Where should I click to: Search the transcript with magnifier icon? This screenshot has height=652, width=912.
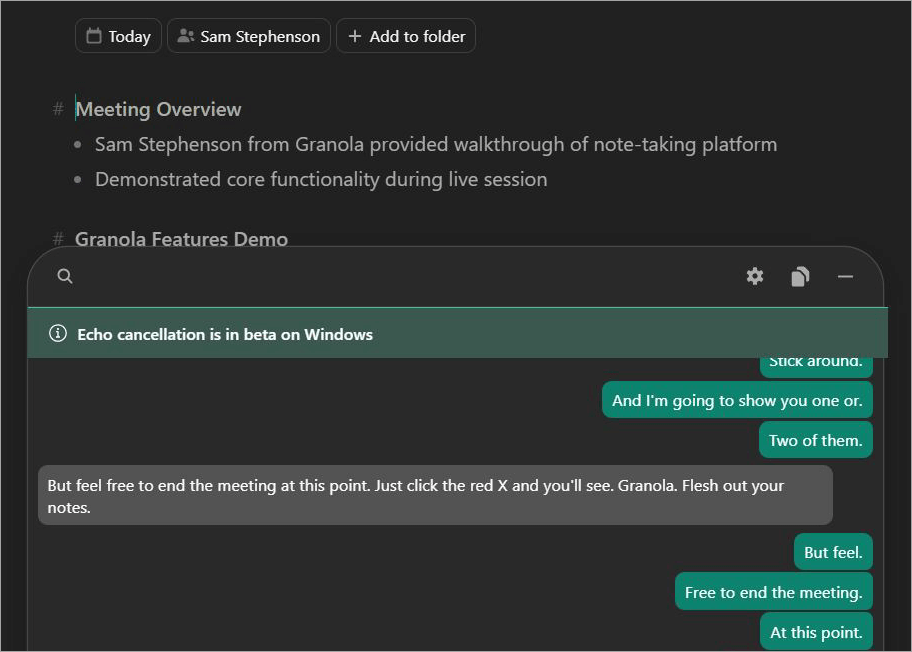65,276
